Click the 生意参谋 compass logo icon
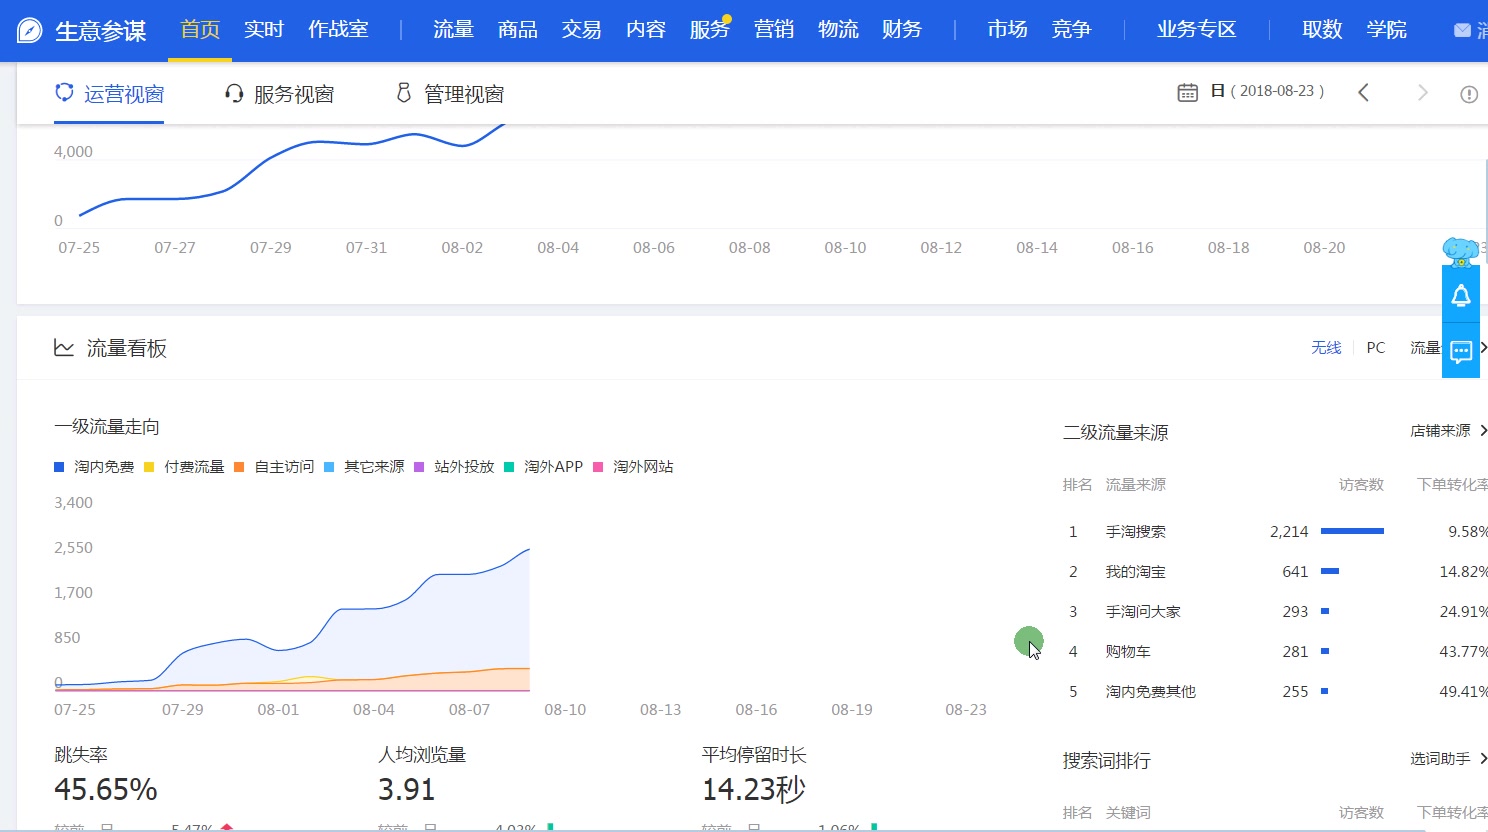This screenshot has width=1488, height=832. click(30, 30)
